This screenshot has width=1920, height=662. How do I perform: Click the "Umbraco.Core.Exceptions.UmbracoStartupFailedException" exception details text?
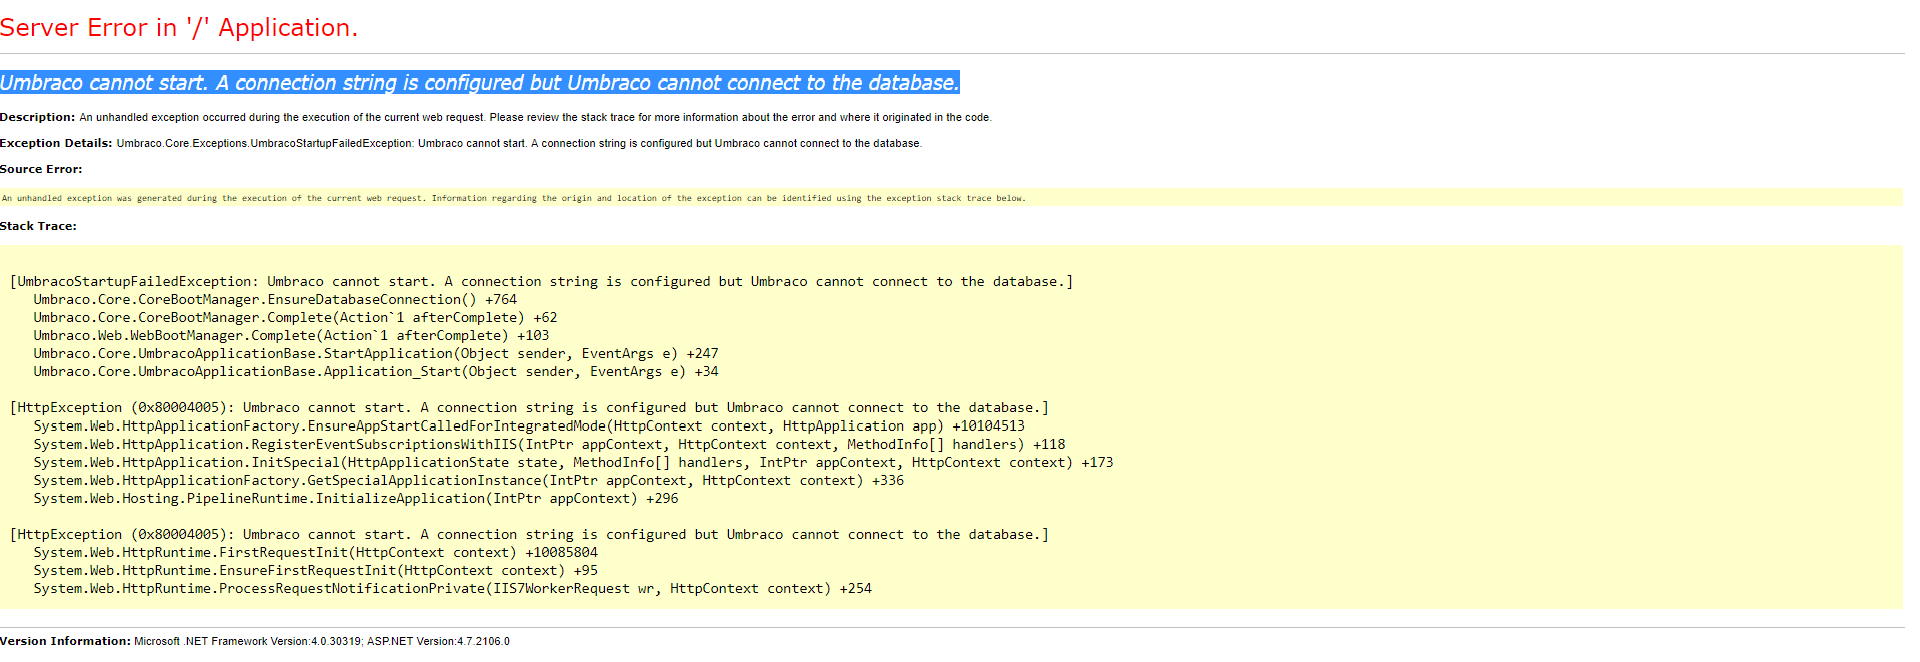[520, 143]
